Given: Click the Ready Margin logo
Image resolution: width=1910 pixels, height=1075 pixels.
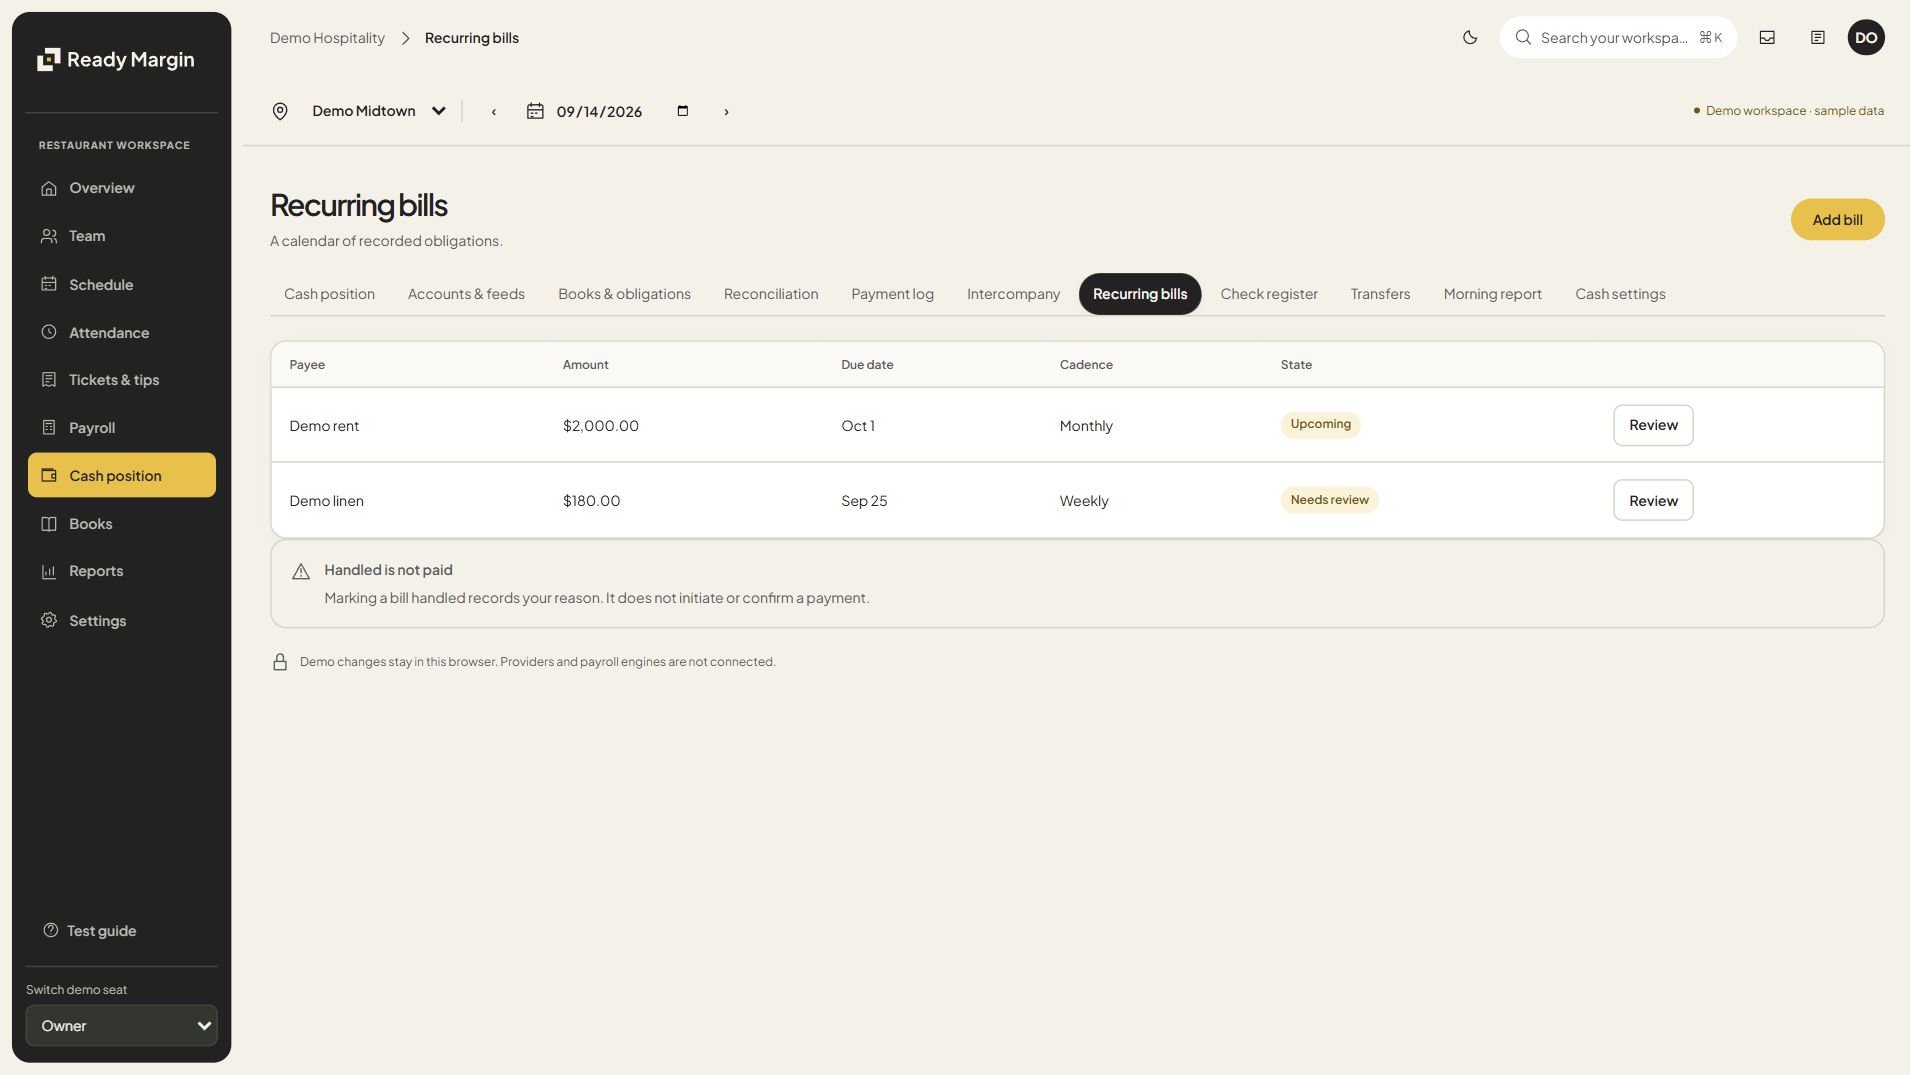Looking at the screenshot, I should click(x=116, y=60).
